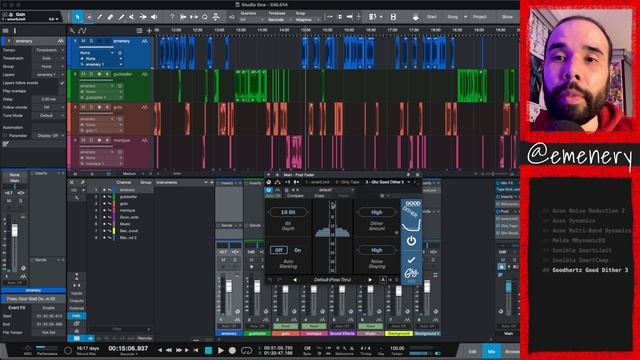The width and height of the screenshot is (640, 360).
Task: Open the Mix view tab
Action: tap(491, 351)
